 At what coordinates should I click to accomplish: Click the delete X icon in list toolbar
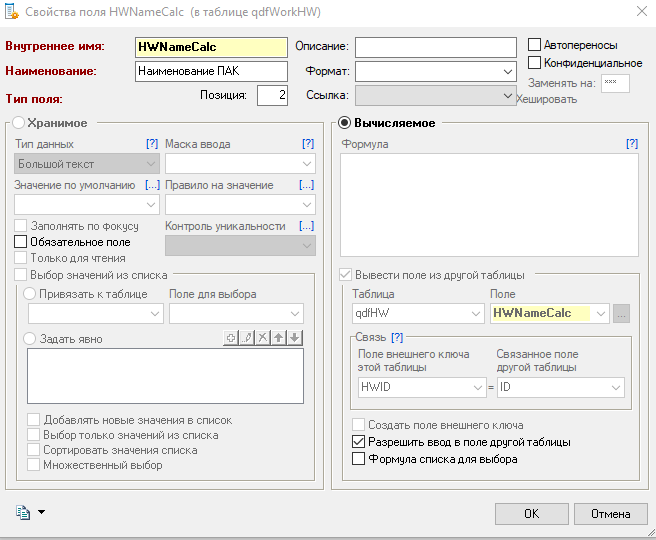[263, 338]
